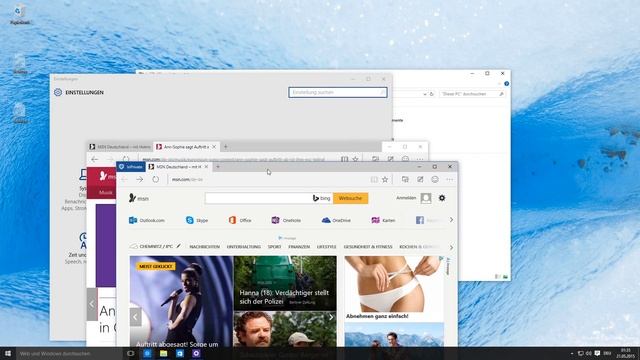Image resolution: width=640 pixels, height=360 pixels.
Task: Open new tab in back Edge window
Action: click(225, 147)
